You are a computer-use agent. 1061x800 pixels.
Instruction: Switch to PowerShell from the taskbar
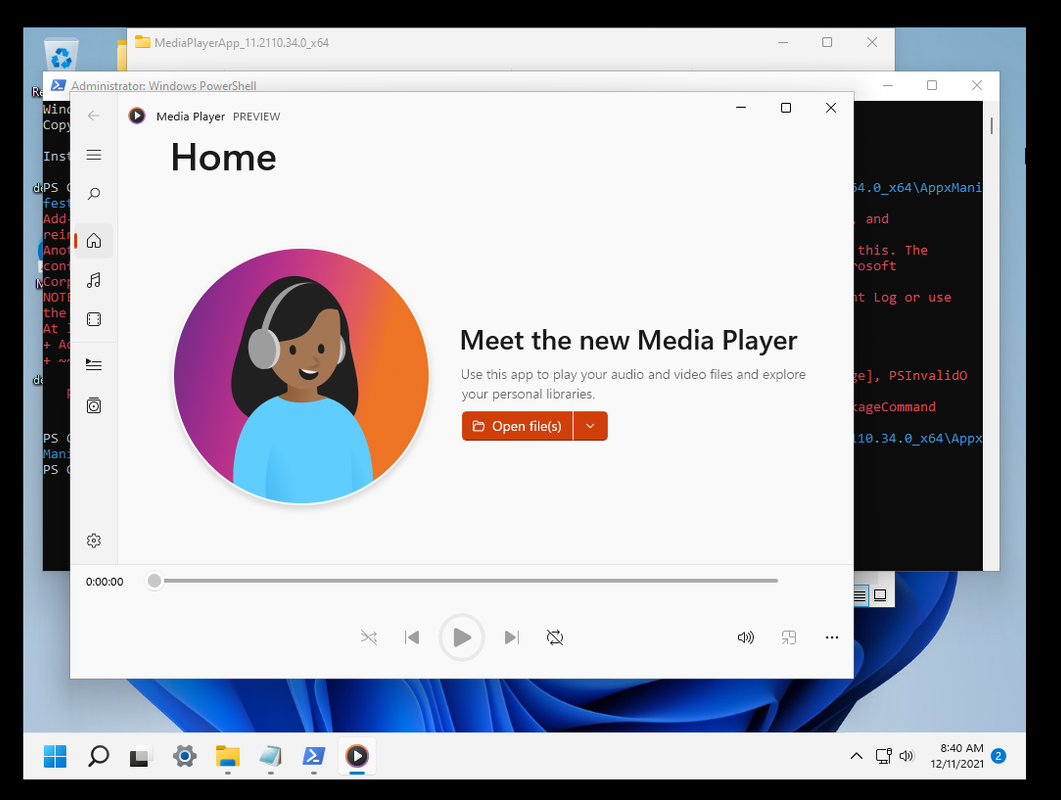(x=313, y=756)
